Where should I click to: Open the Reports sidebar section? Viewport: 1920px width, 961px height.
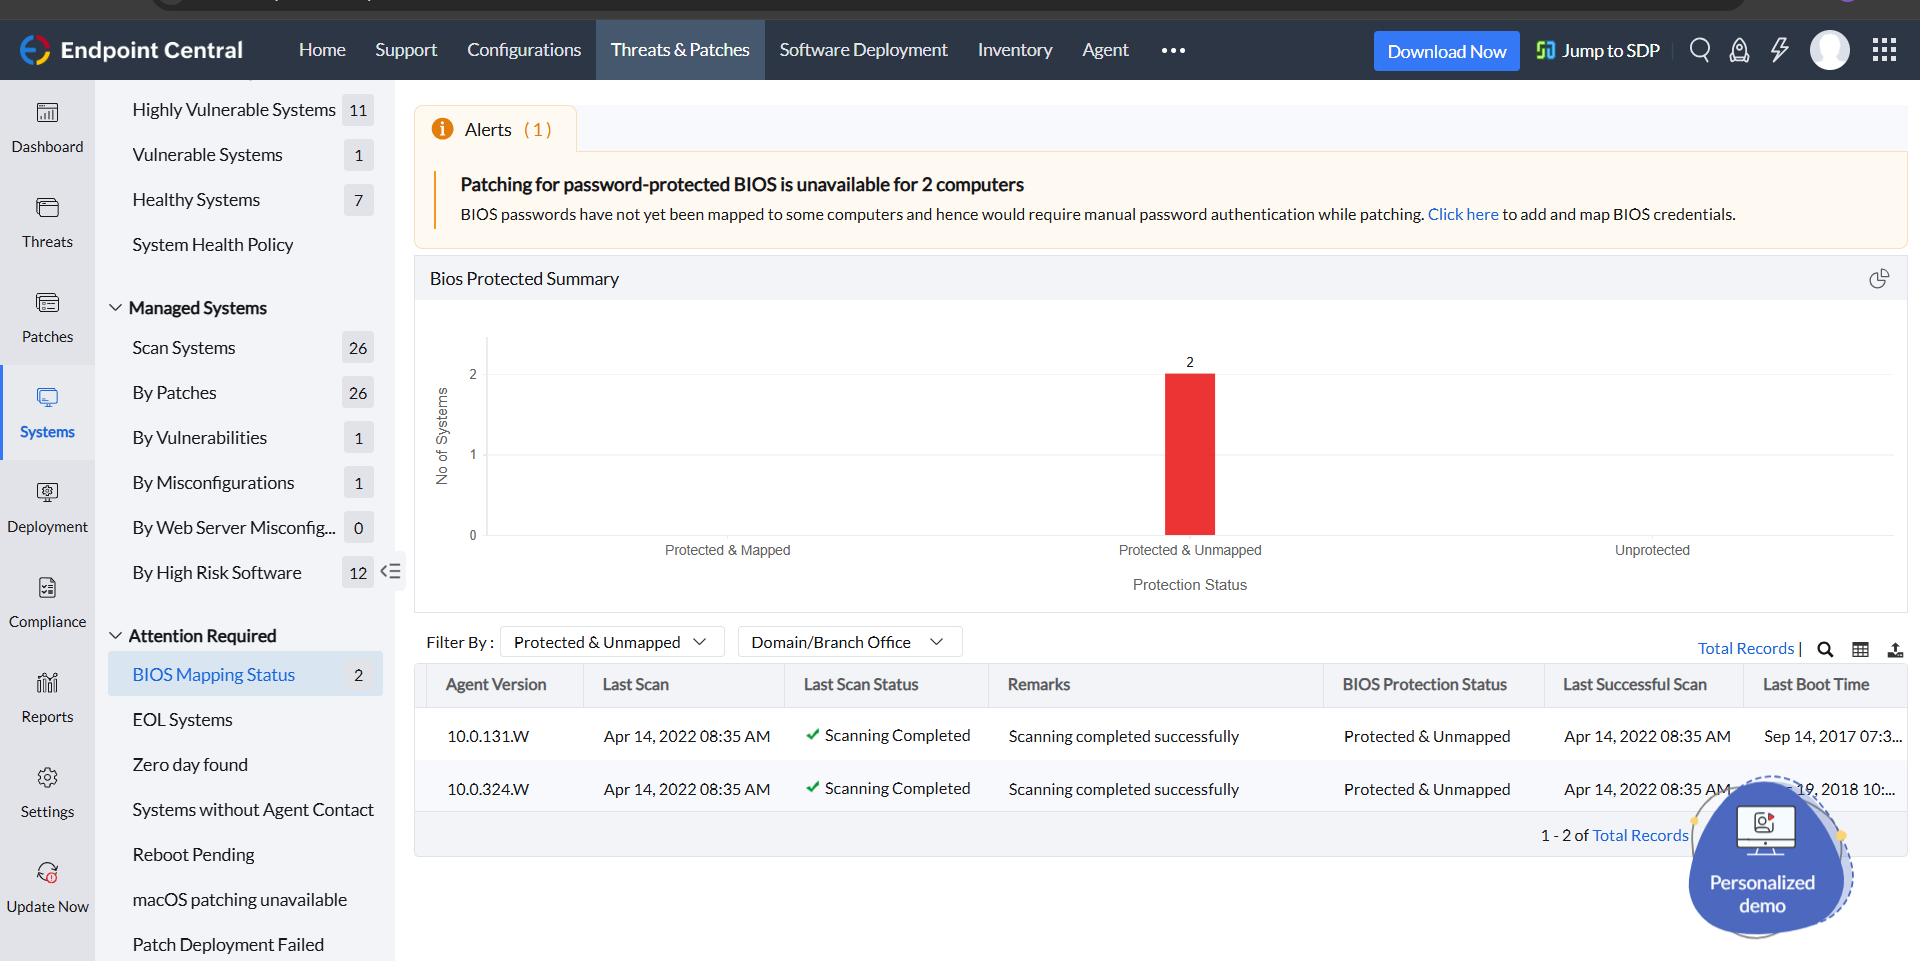[x=47, y=698]
